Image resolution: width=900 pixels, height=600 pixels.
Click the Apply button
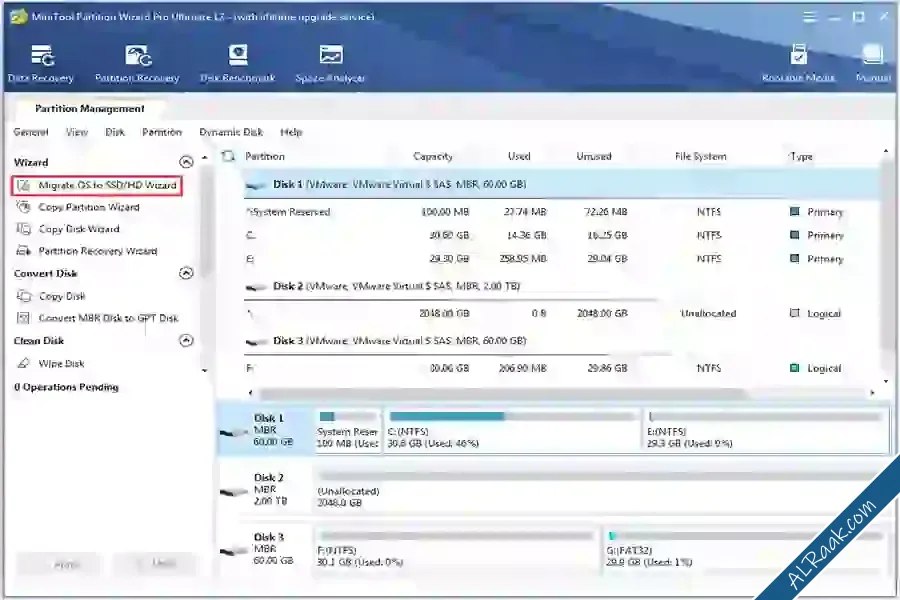coord(58,564)
